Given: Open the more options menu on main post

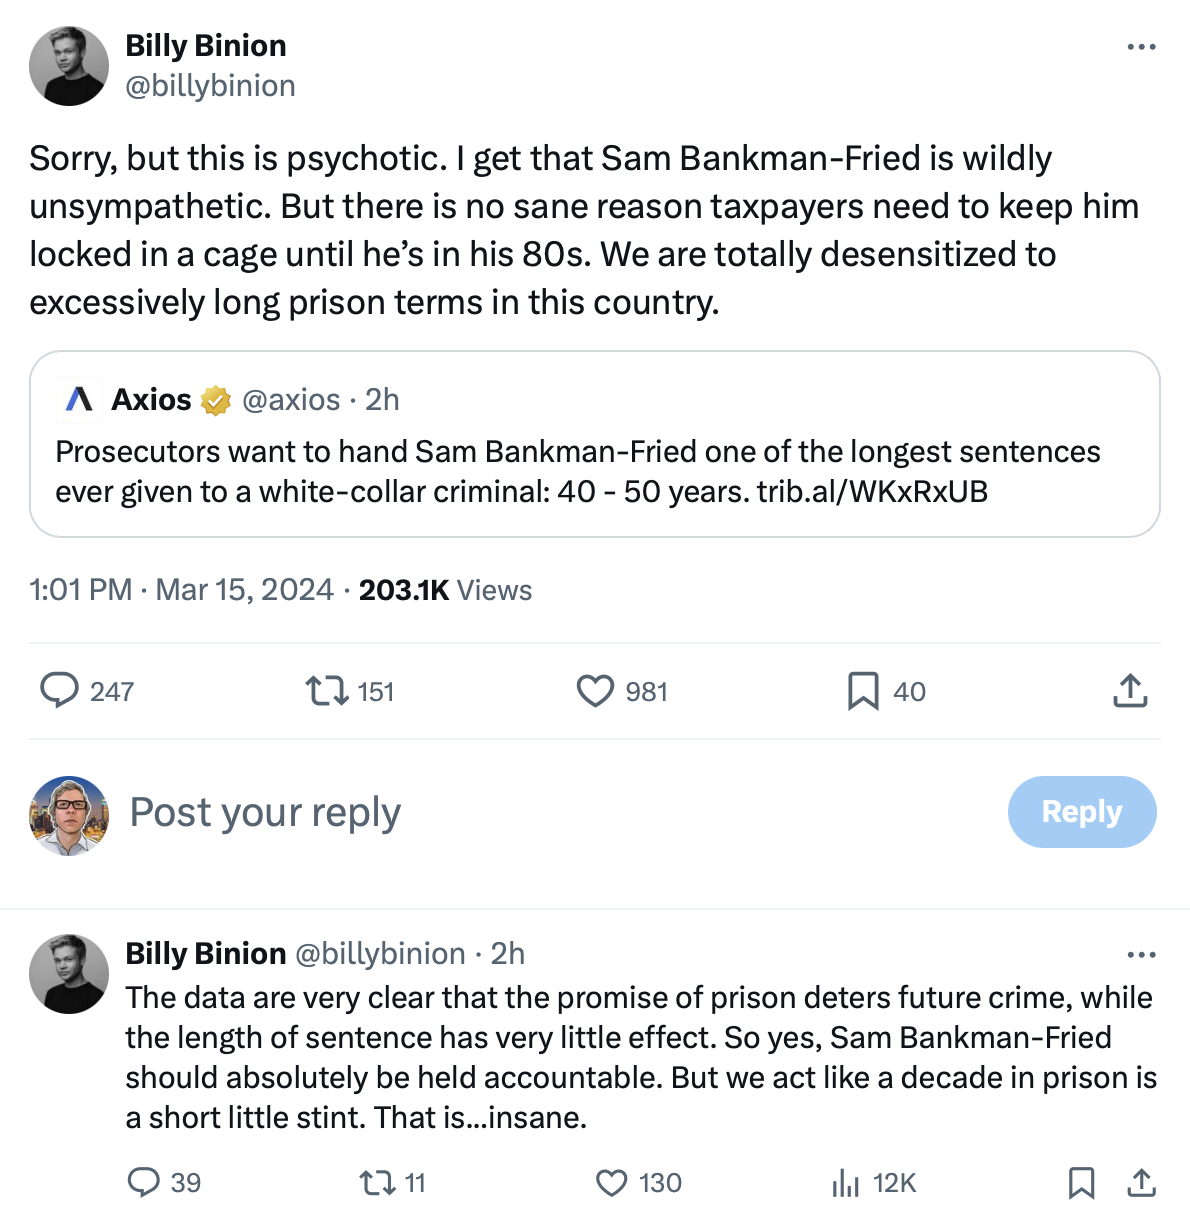Looking at the screenshot, I should click(x=1141, y=47).
